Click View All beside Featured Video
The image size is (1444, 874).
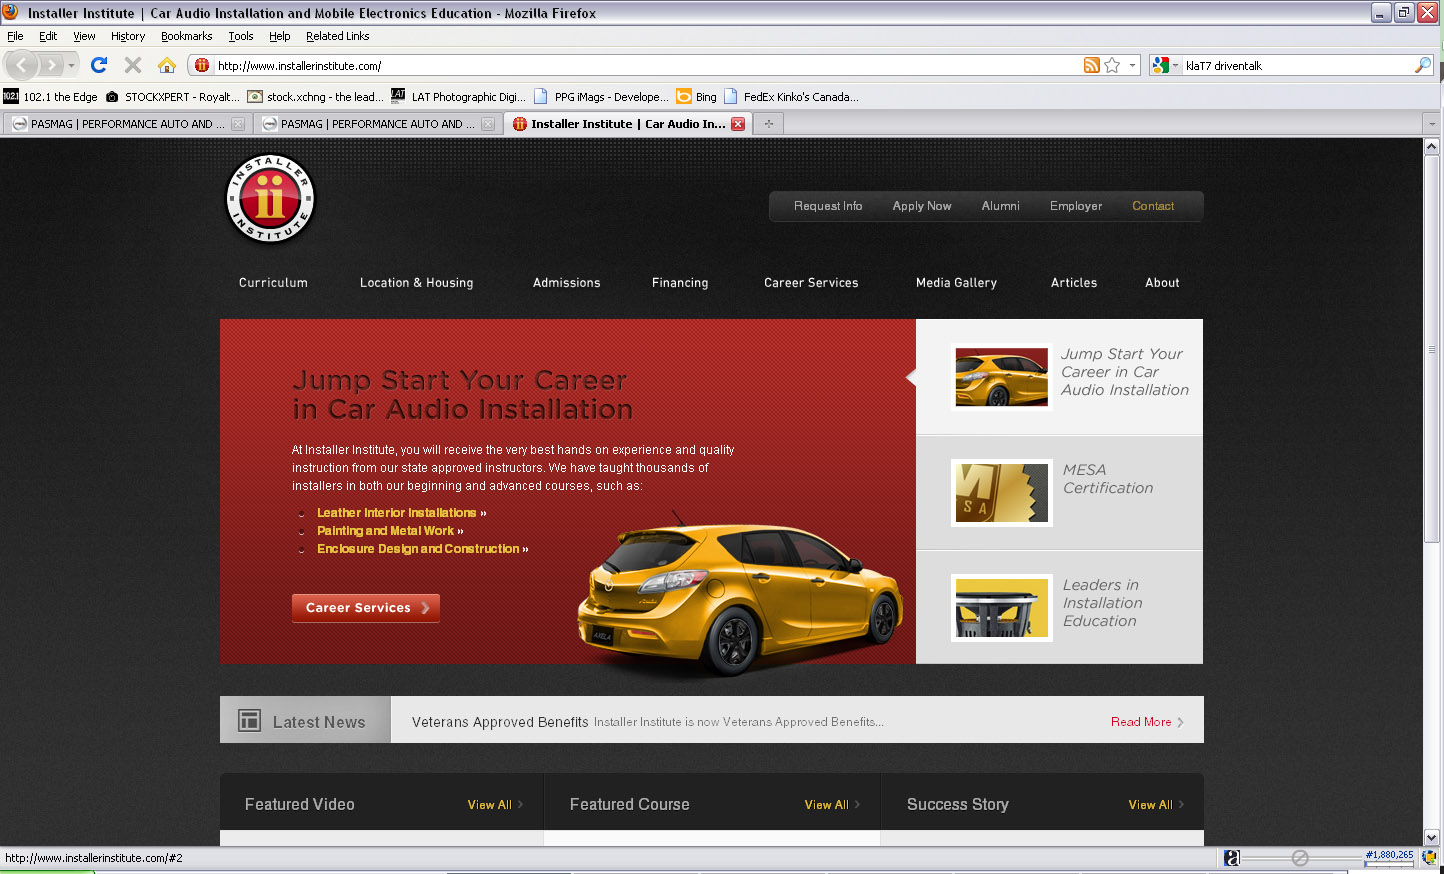point(495,805)
